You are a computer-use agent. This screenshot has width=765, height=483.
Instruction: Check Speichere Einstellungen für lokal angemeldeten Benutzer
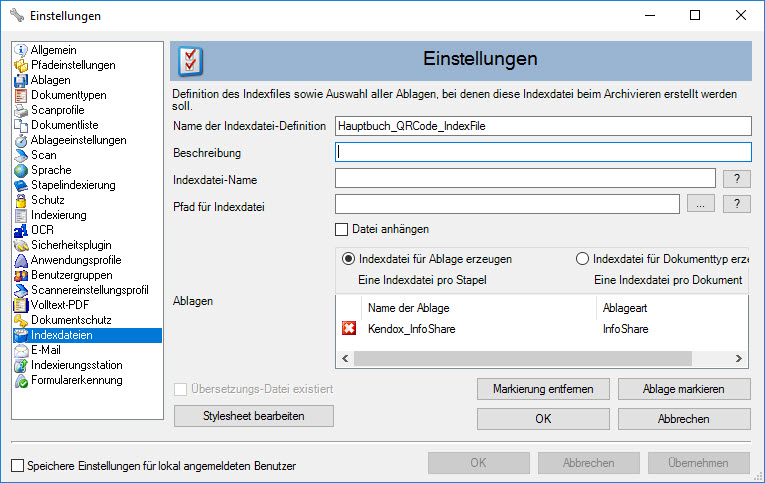[17, 465]
